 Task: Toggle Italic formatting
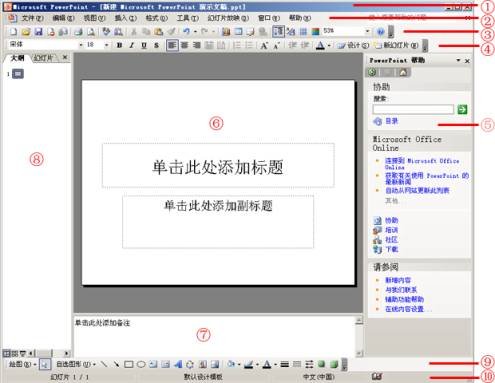pos(132,45)
